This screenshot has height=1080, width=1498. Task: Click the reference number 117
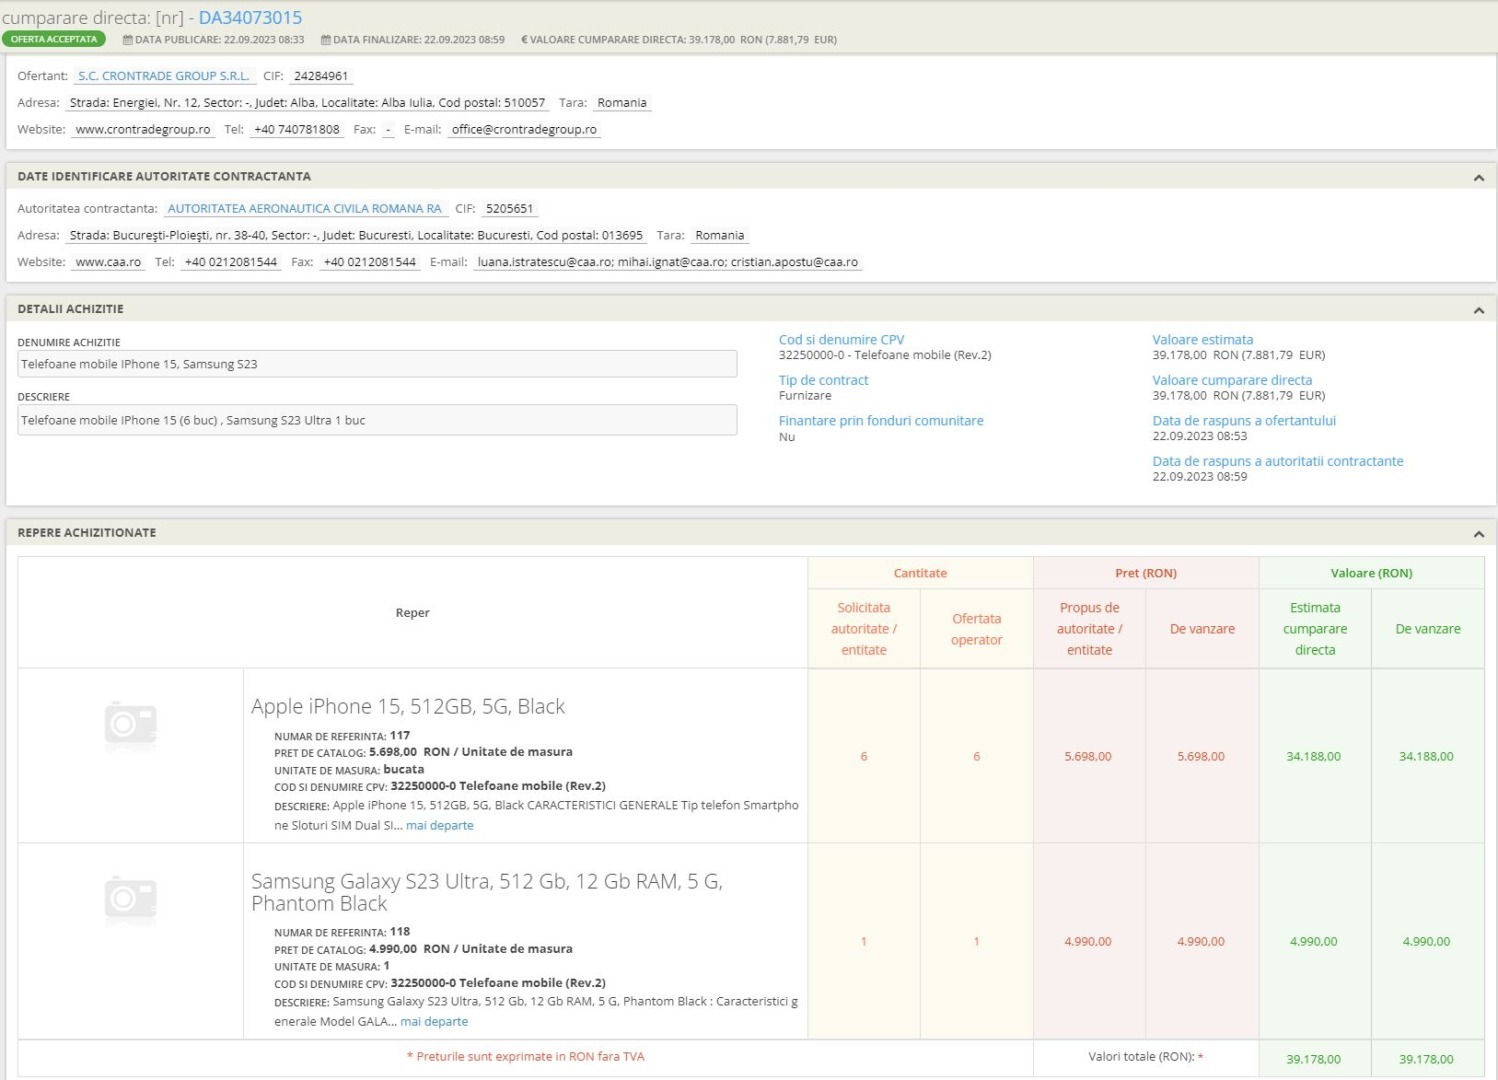(400, 736)
